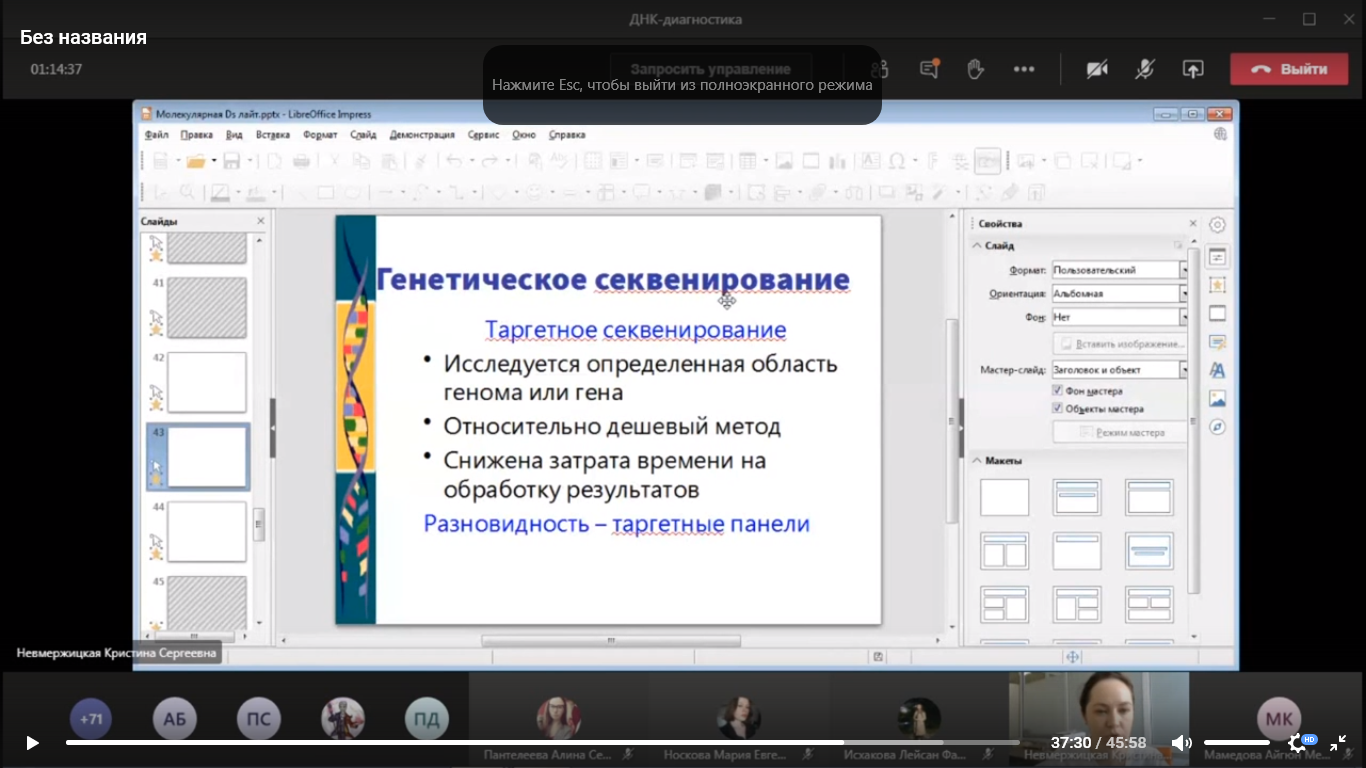Toggle the Объекты мастера checkbox
This screenshot has width=1366, height=768.
point(1058,408)
